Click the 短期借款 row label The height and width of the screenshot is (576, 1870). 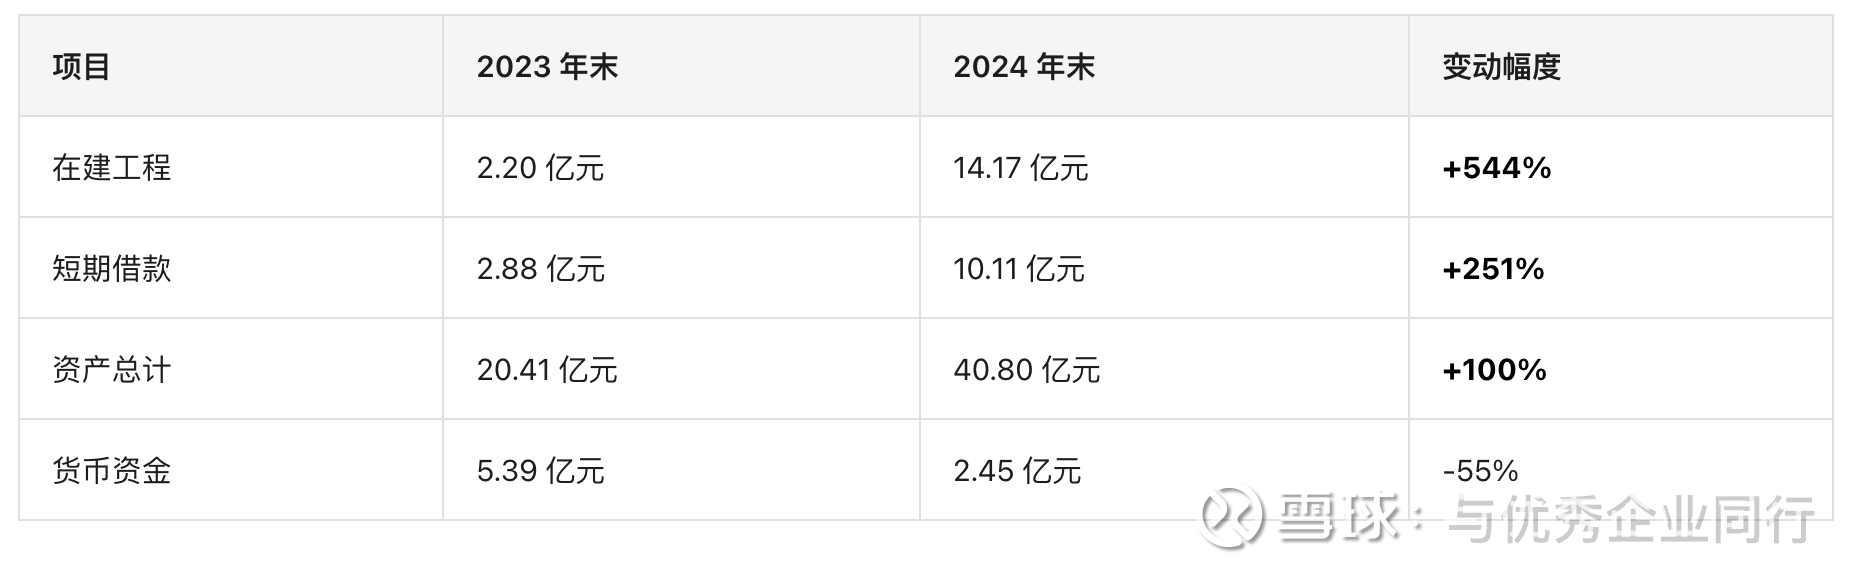pos(112,269)
